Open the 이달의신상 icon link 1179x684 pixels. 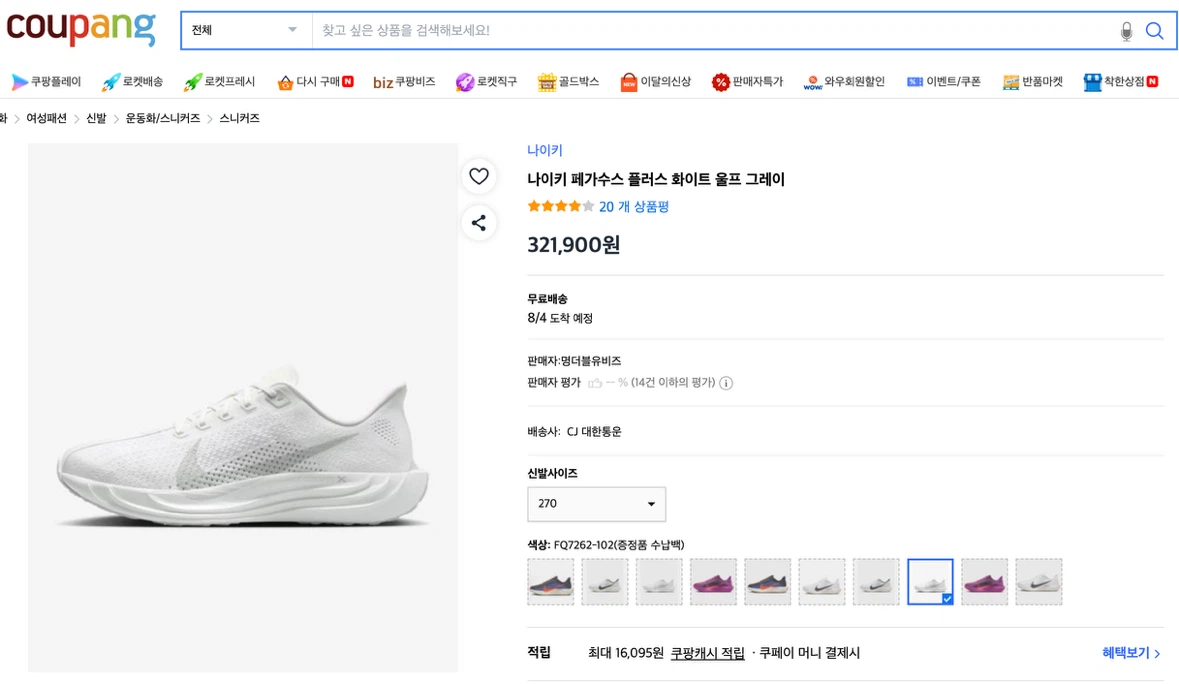(629, 82)
